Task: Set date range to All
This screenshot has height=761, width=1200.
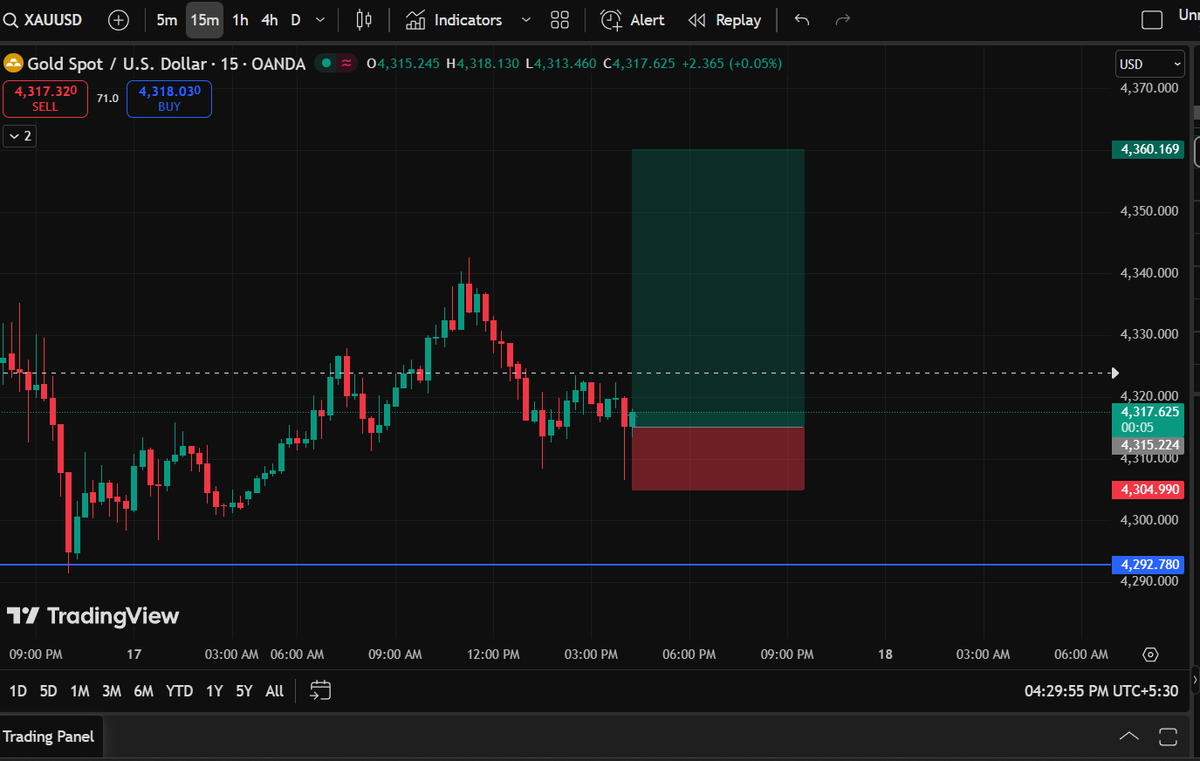Action: pyautogui.click(x=275, y=691)
